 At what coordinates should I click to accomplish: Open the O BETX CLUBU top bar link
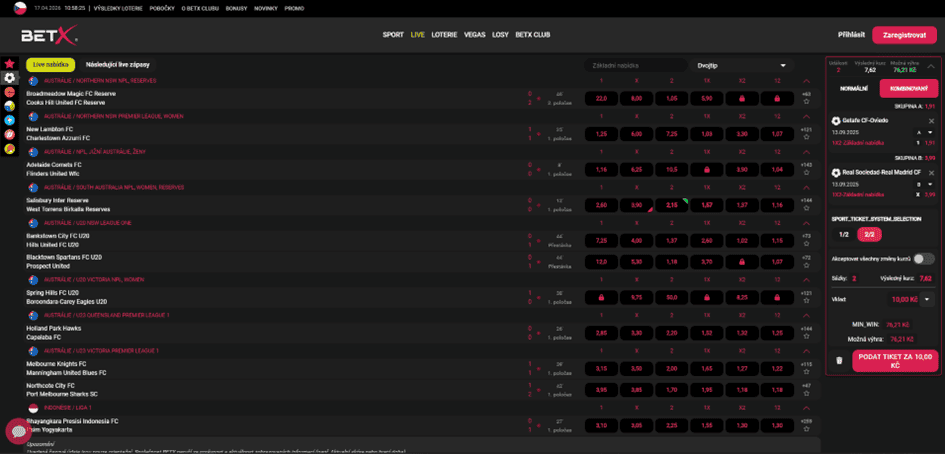click(201, 9)
